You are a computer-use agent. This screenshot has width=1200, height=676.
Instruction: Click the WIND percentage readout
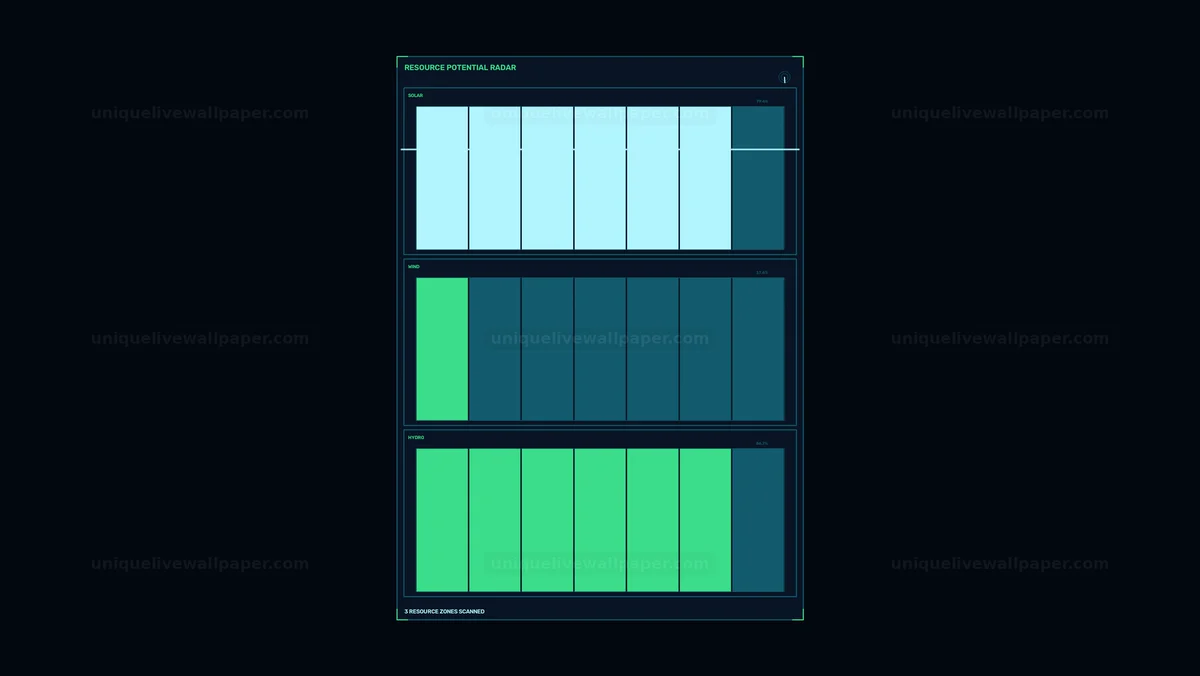(762, 272)
